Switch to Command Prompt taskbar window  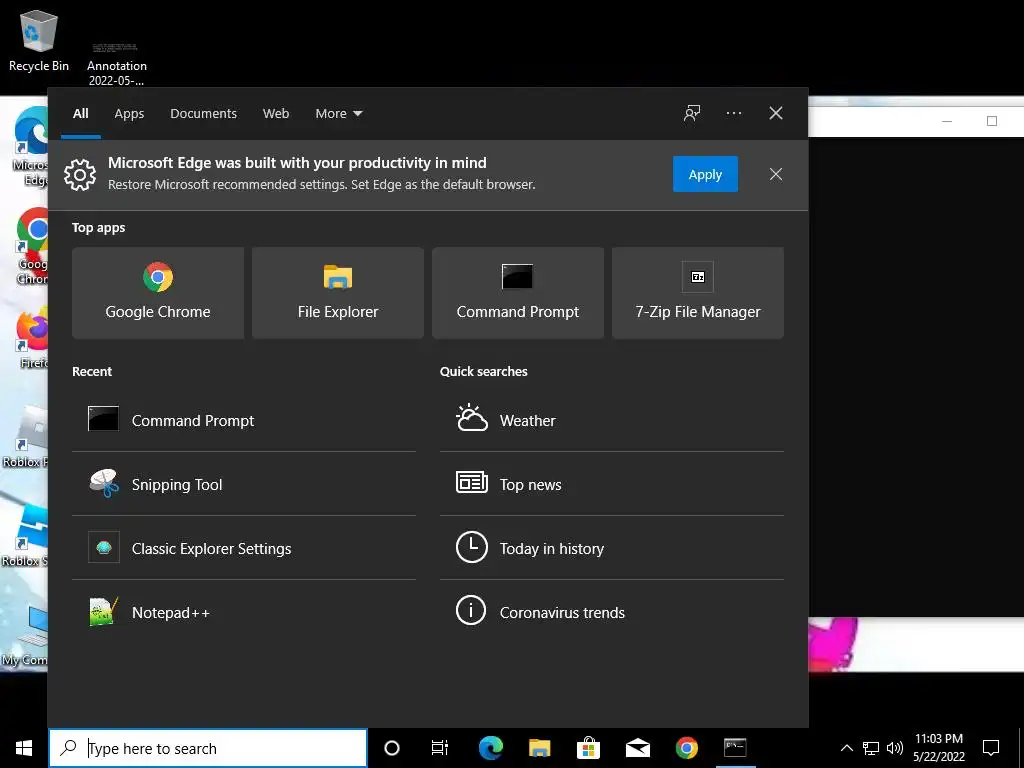pyautogui.click(x=735, y=748)
